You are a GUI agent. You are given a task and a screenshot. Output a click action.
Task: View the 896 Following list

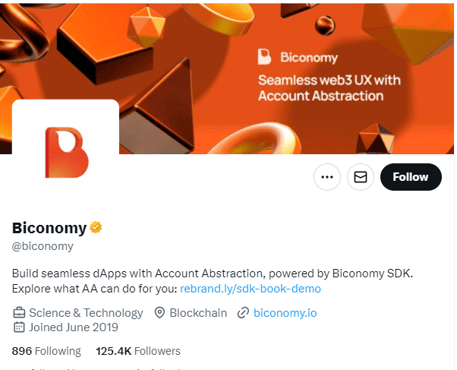coord(46,351)
